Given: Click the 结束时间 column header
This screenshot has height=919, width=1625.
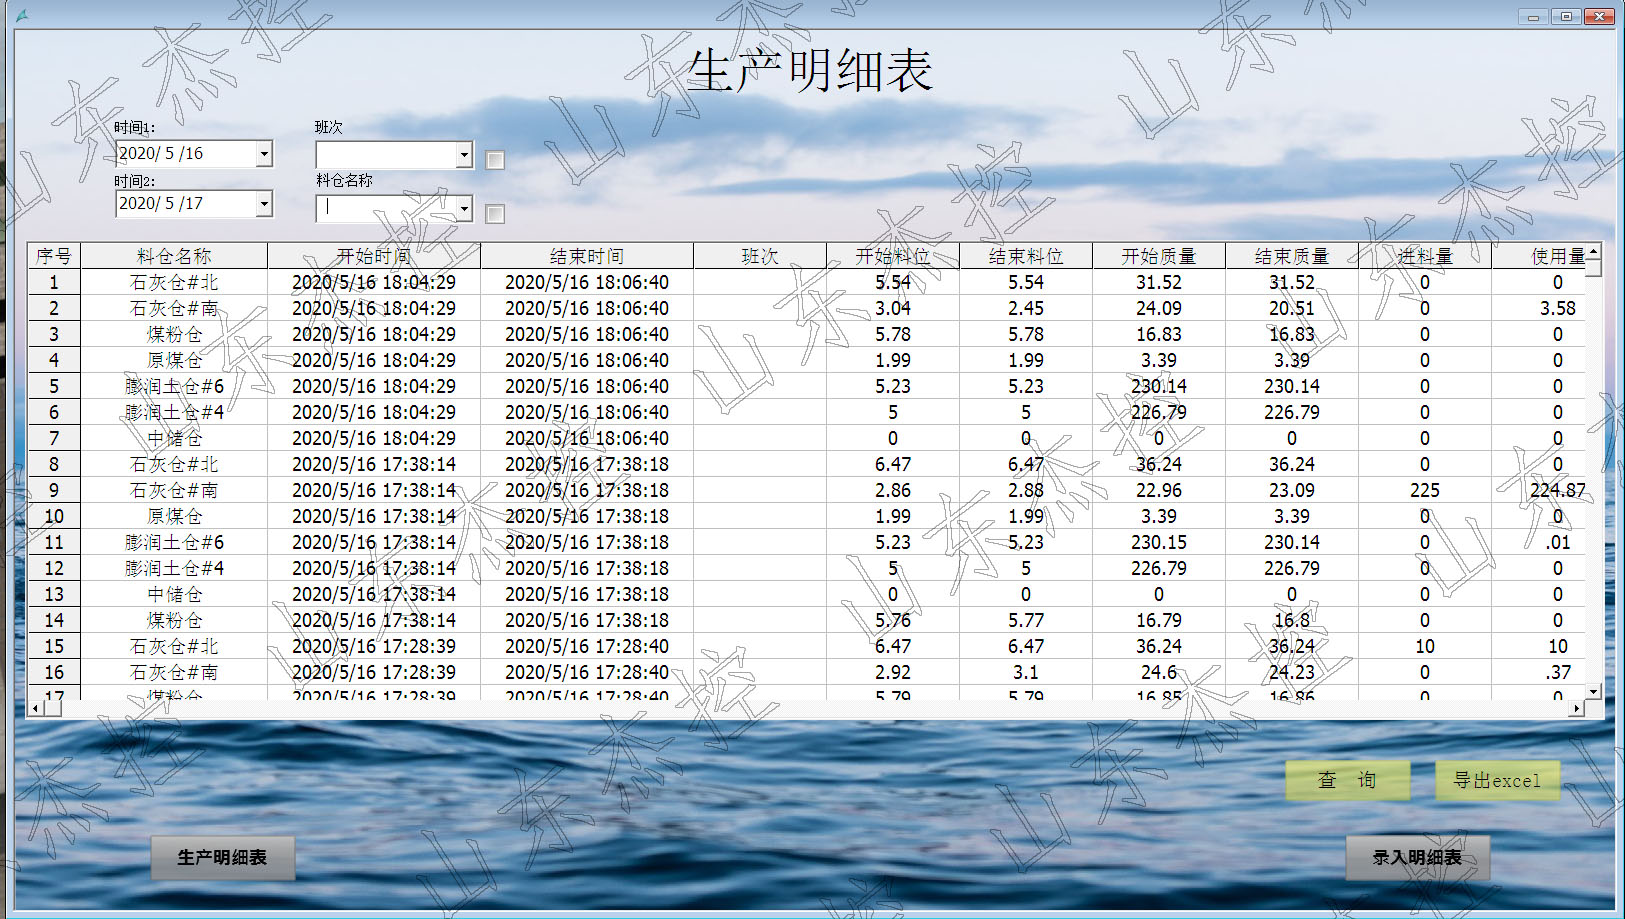Looking at the screenshot, I should point(587,256).
